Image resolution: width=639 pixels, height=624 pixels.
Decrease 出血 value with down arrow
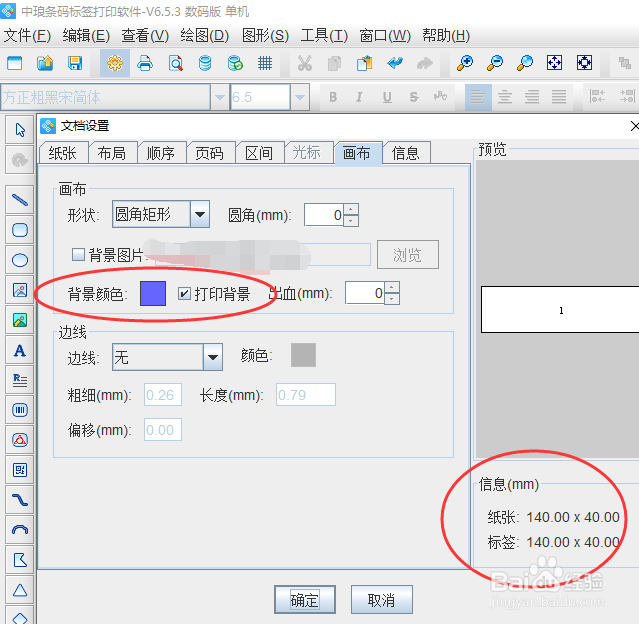click(392, 299)
